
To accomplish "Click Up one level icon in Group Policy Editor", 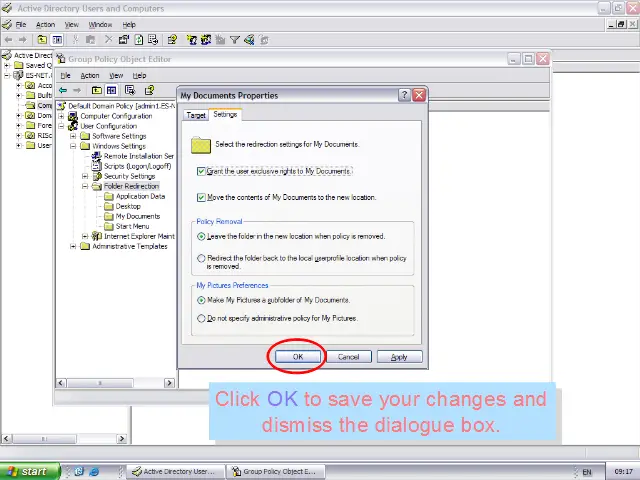I will coord(97,90).
